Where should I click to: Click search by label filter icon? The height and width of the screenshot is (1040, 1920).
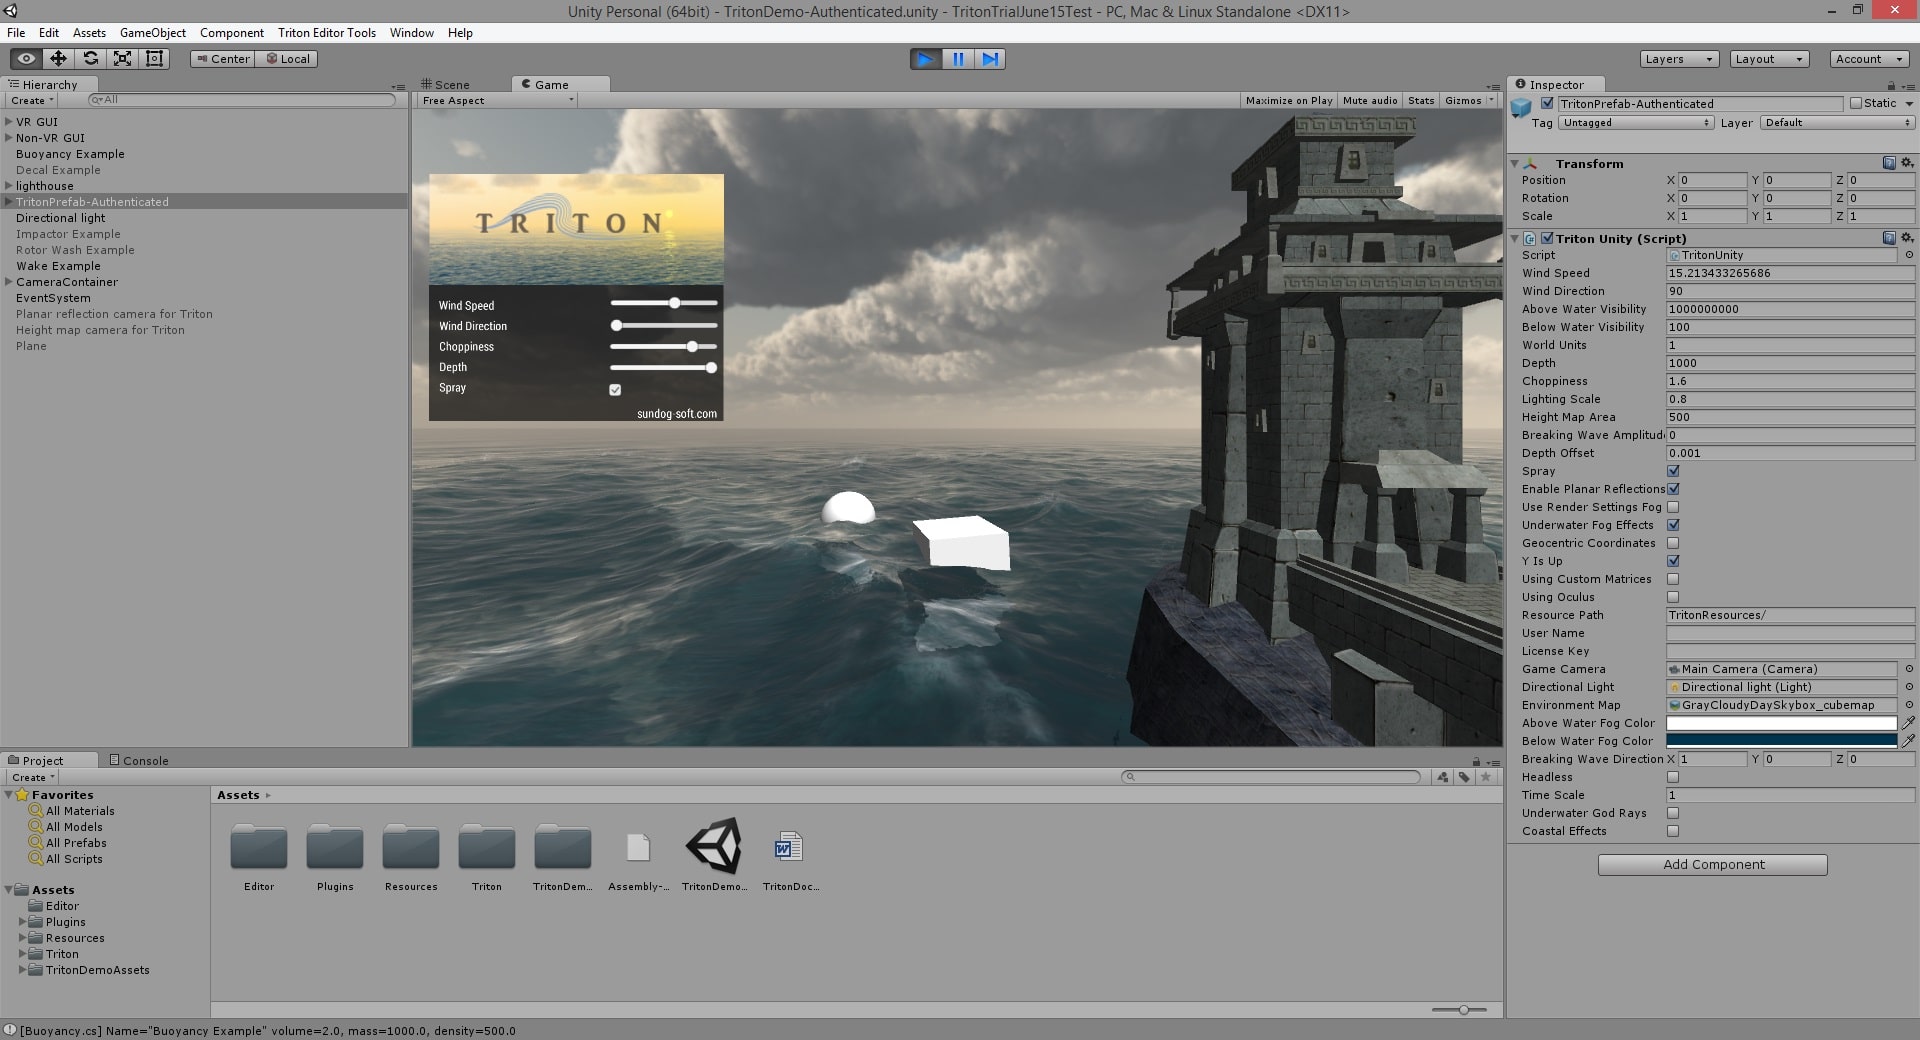1464,777
